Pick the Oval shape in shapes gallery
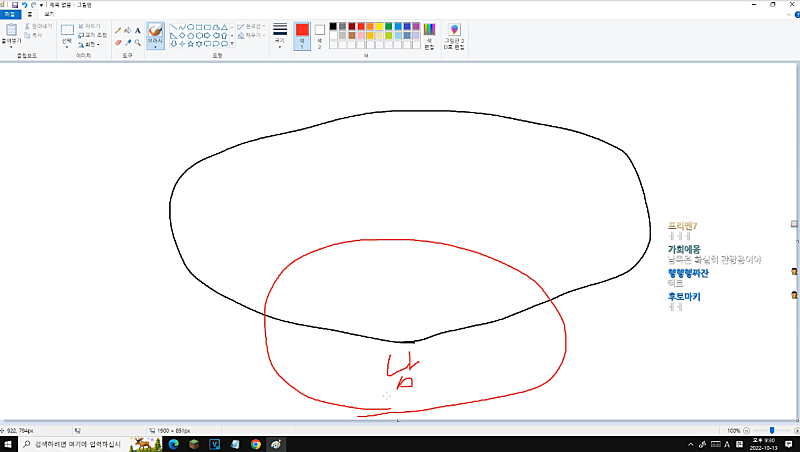 (x=190, y=27)
